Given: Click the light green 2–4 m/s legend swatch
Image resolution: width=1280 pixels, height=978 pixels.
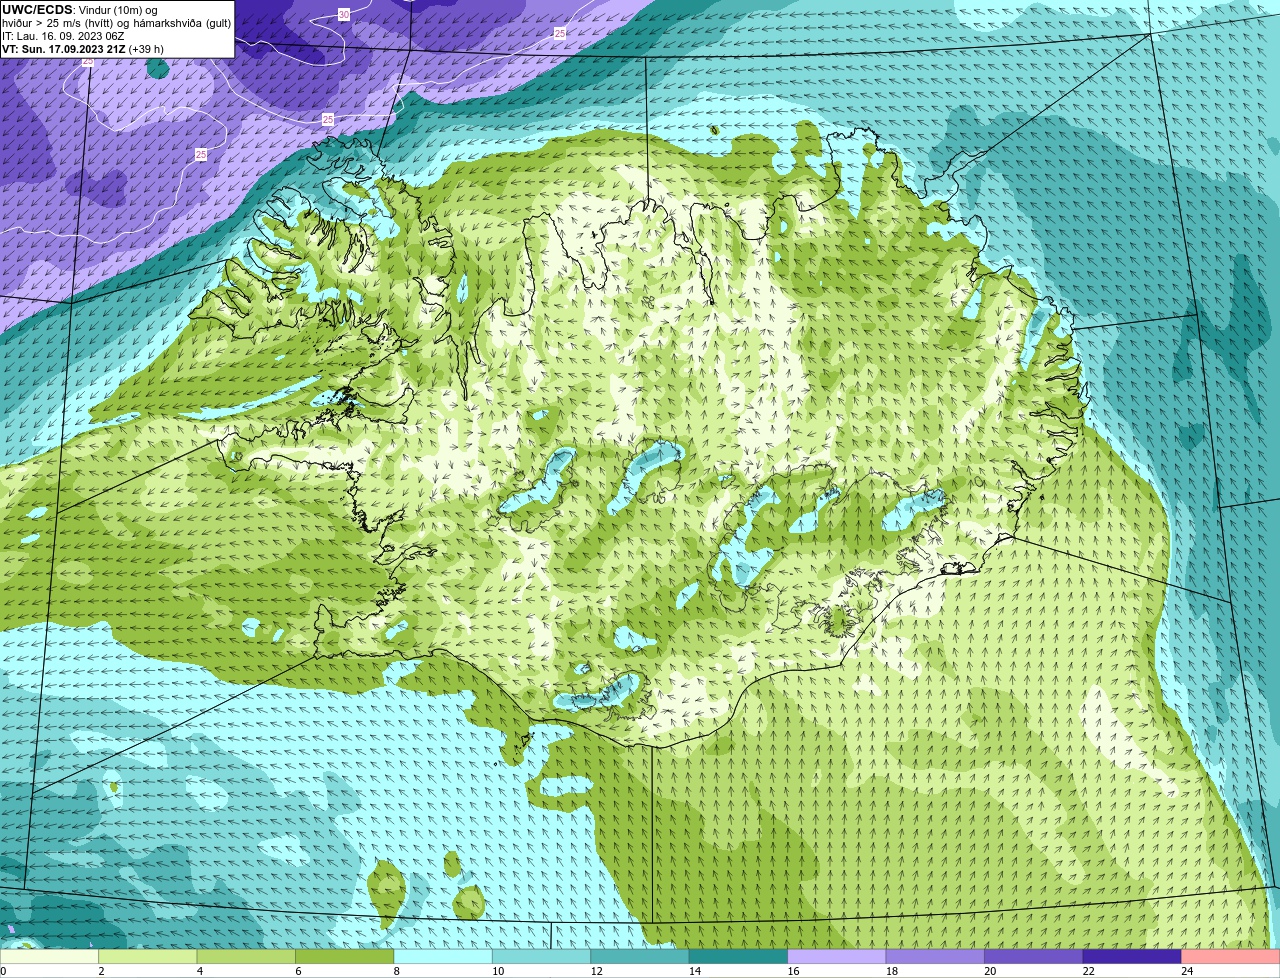Looking at the screenshot, I should (x=148, y=957).
